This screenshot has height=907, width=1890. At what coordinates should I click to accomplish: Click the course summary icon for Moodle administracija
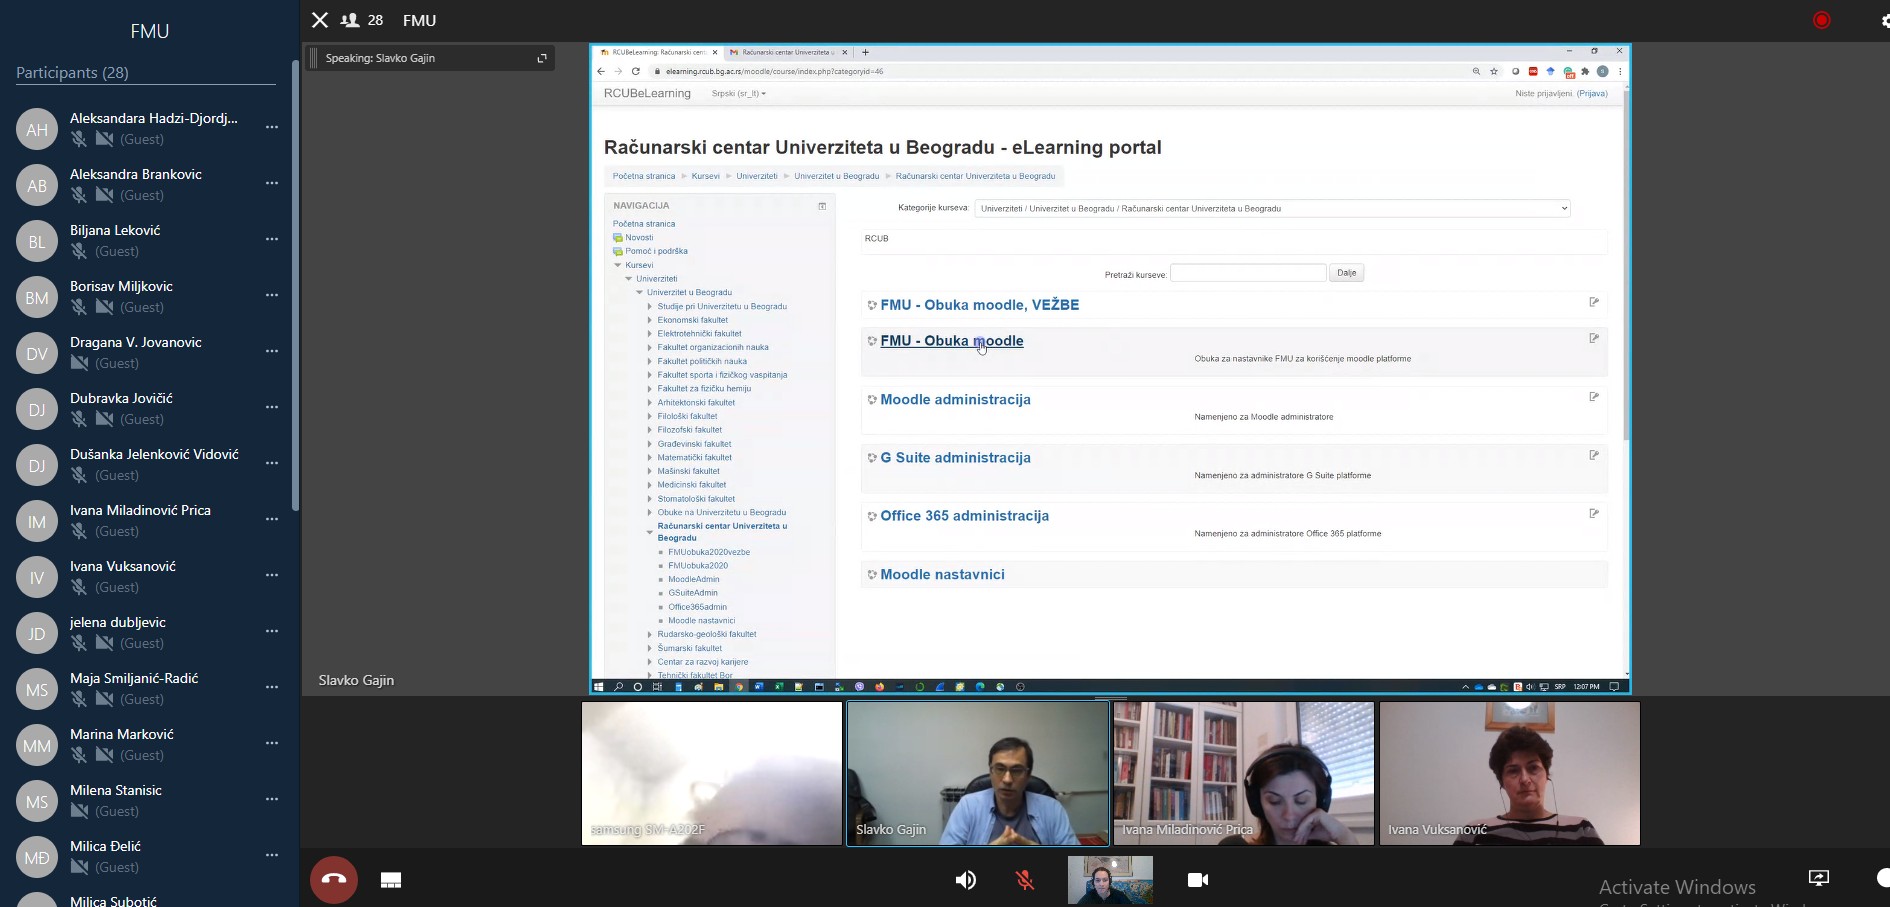pyautogui.click(x=1594, y=397)
